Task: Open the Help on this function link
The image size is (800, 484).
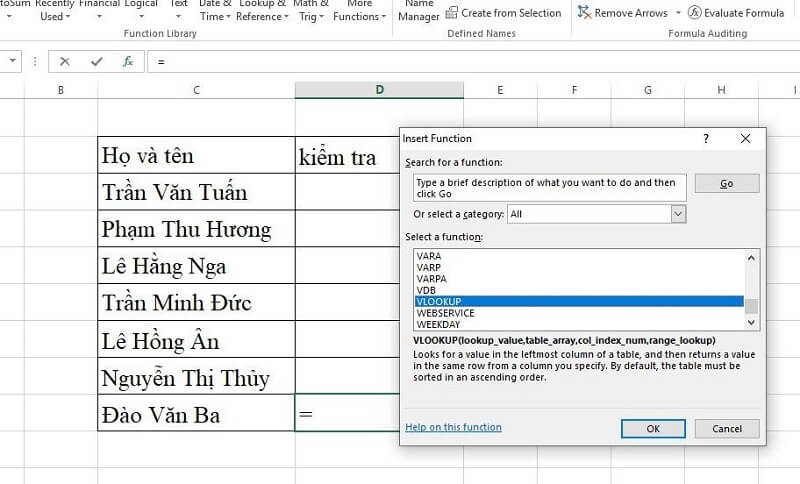Action: pos(453,428)
